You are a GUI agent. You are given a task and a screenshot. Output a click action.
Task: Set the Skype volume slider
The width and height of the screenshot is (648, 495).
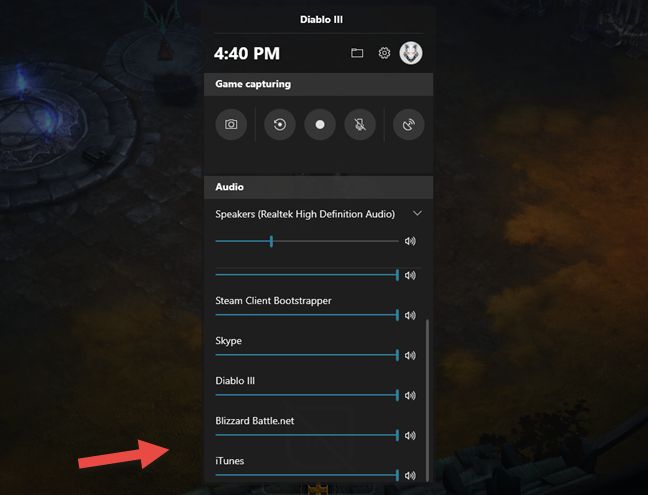pyautogui.click(x=307, y=355)
